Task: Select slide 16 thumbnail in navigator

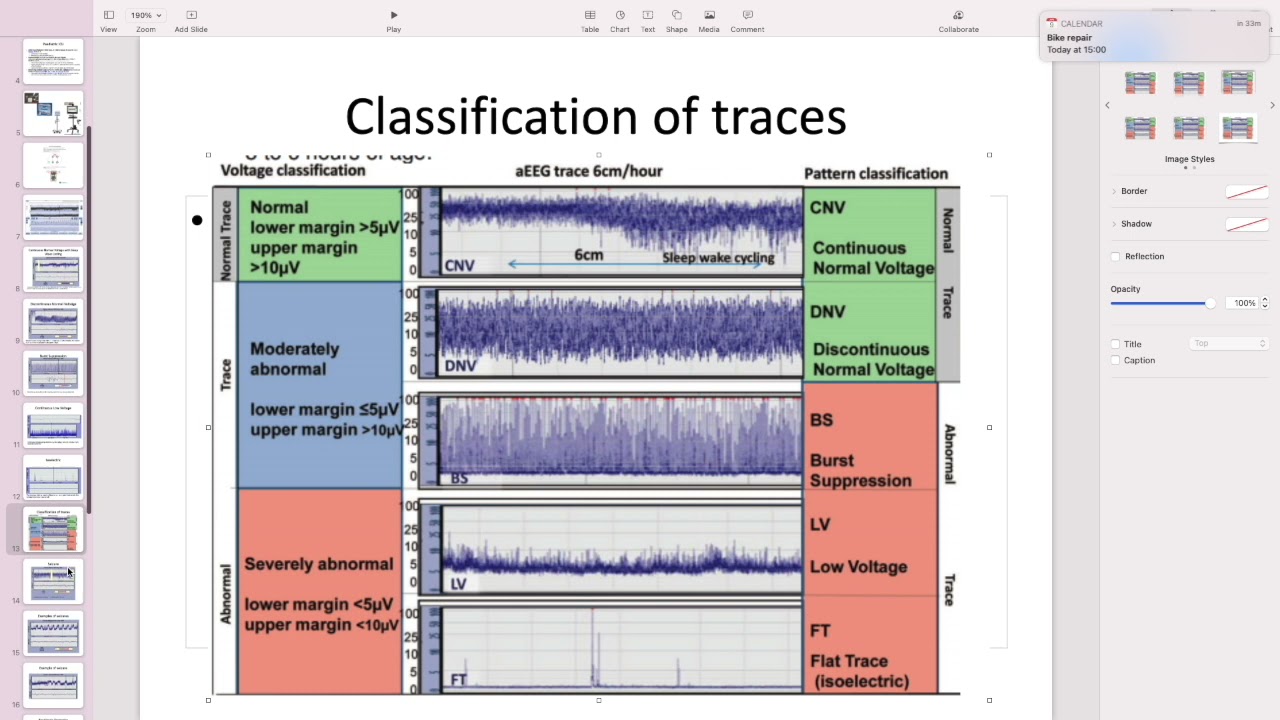Action: (53, 685)
